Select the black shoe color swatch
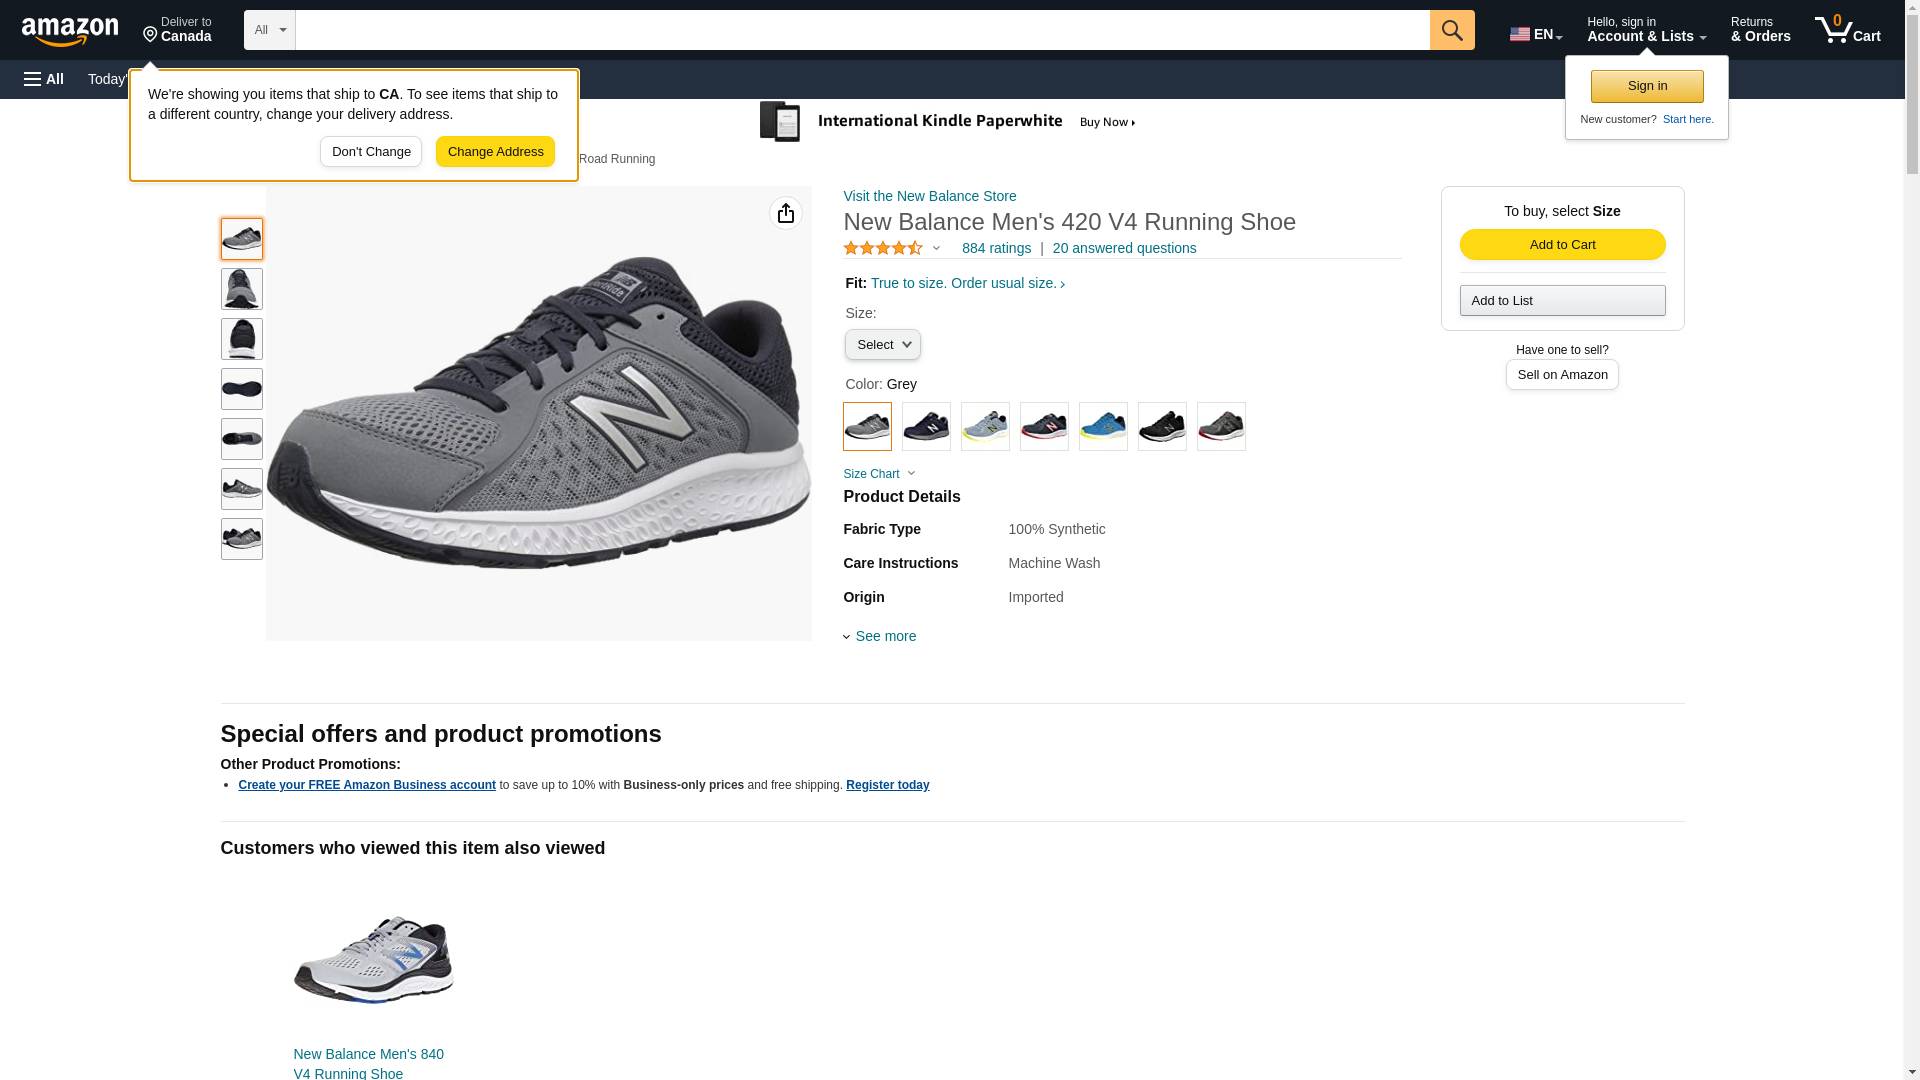Viewport: 1920px width, 1080px height. pyautogui.click(x=1162, y=427)
